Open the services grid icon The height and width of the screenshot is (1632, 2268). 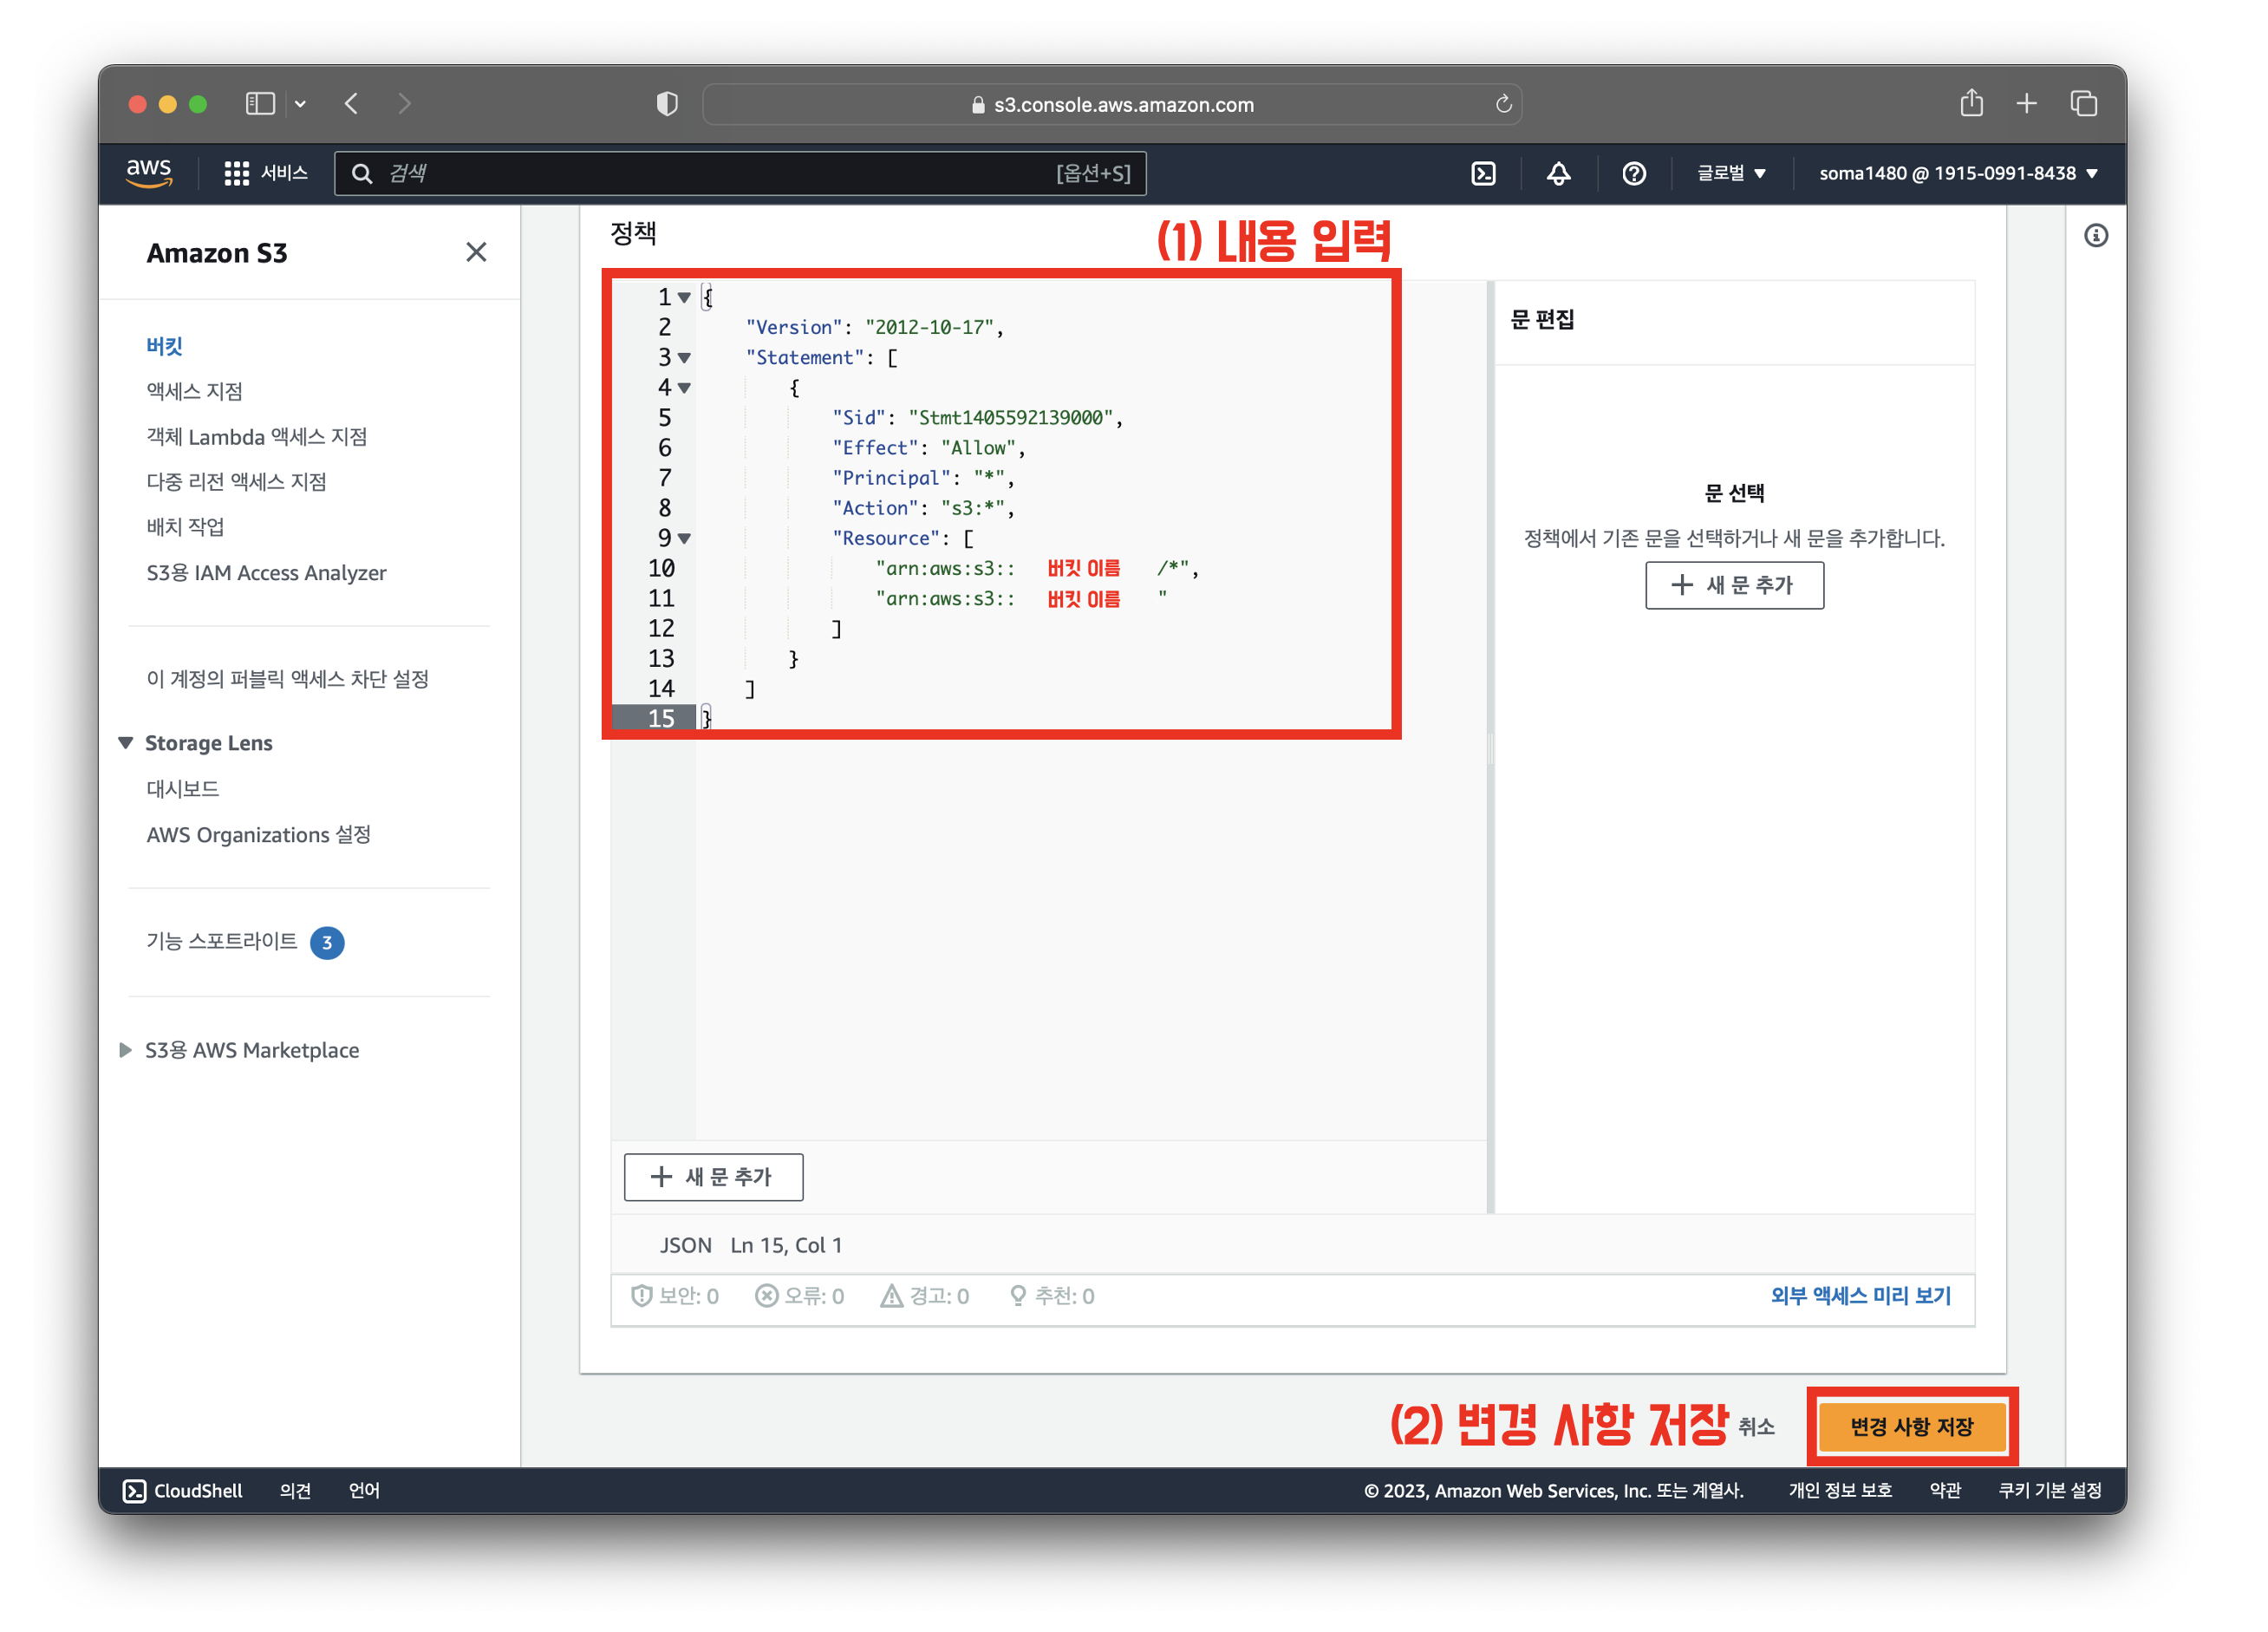pos(236,174)
